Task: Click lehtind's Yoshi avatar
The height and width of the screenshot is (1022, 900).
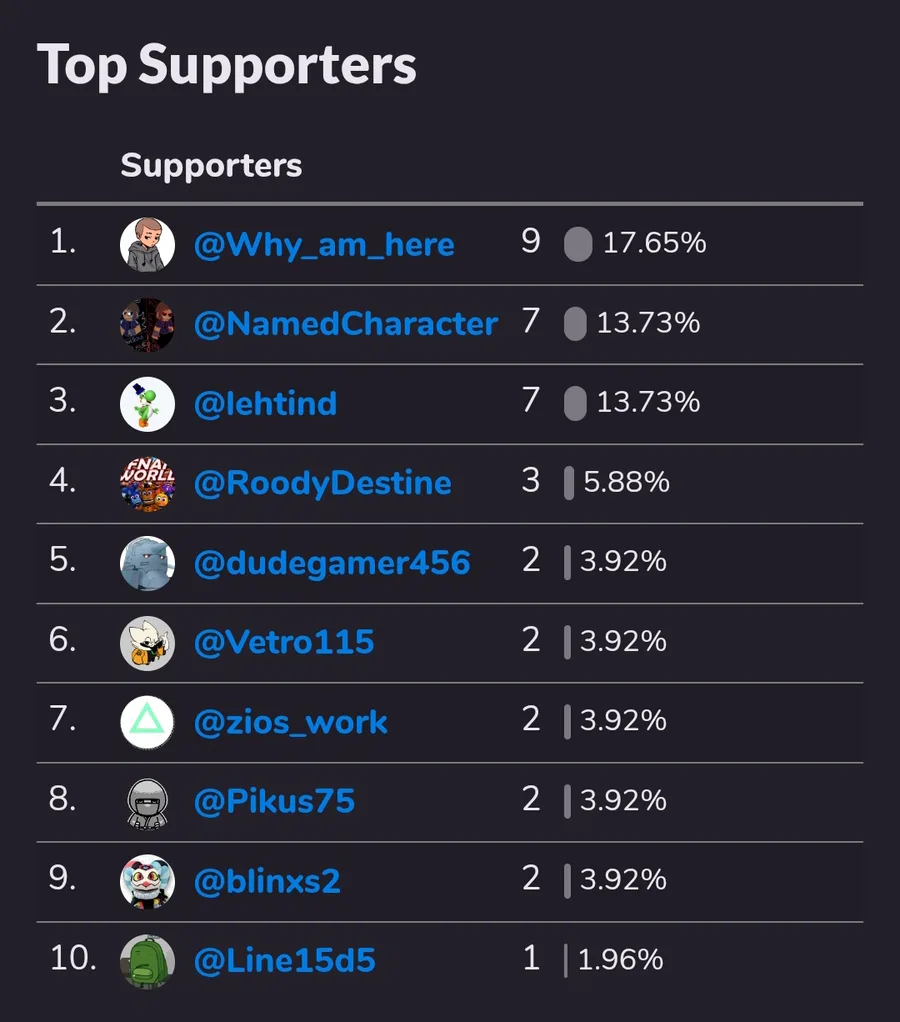Action: pos(147,404)
